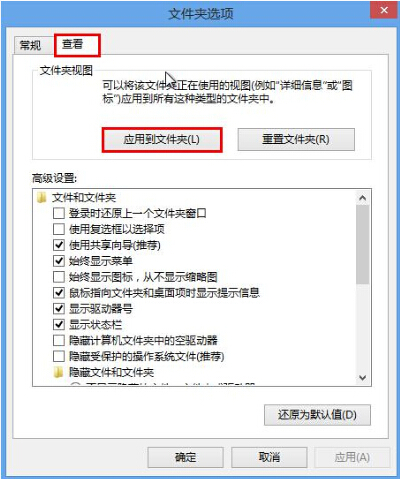The height and width of the screenshot is (479, 400).
Task: Close the 文件夹选项 dialog
Action: tap(384, 11)
